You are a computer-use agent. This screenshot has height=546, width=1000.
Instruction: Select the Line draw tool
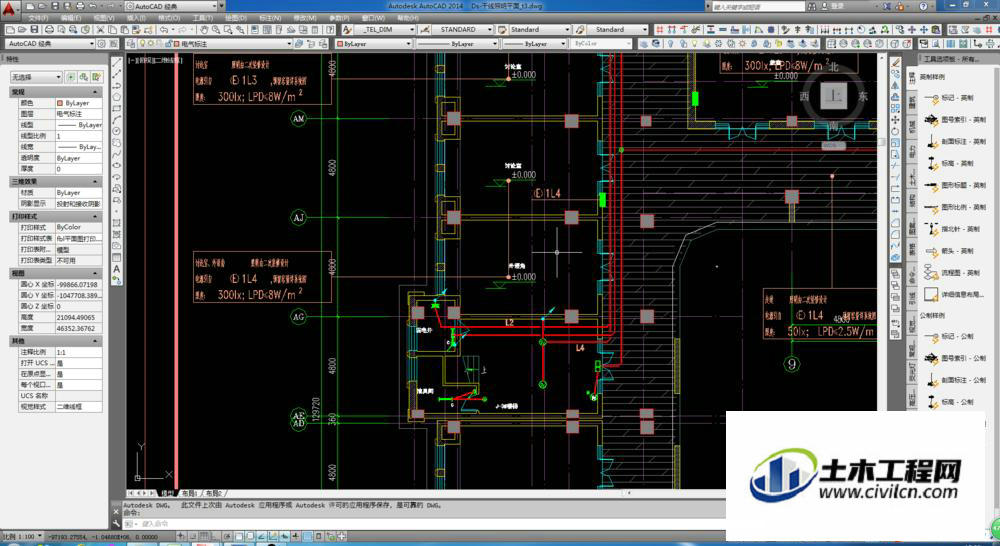click(x=117, y=63)
